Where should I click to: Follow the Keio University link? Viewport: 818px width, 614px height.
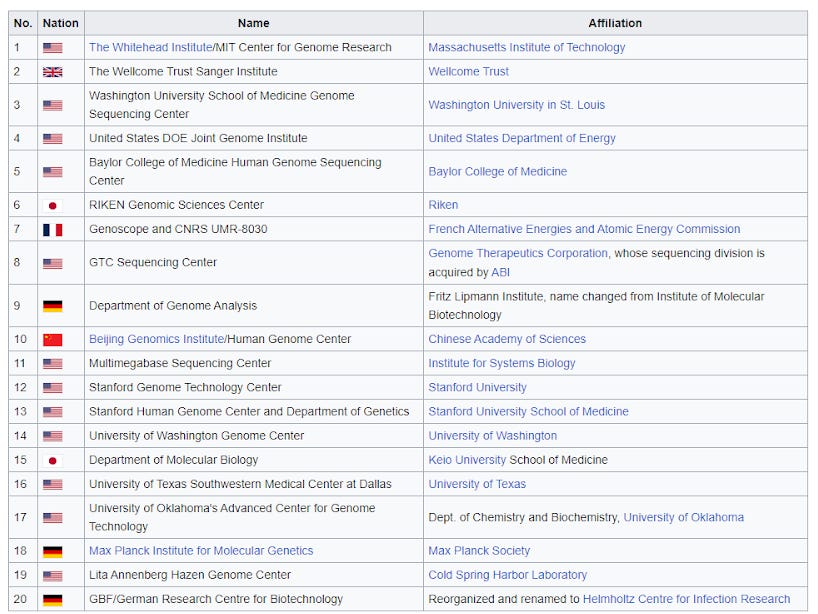[467, 460]
